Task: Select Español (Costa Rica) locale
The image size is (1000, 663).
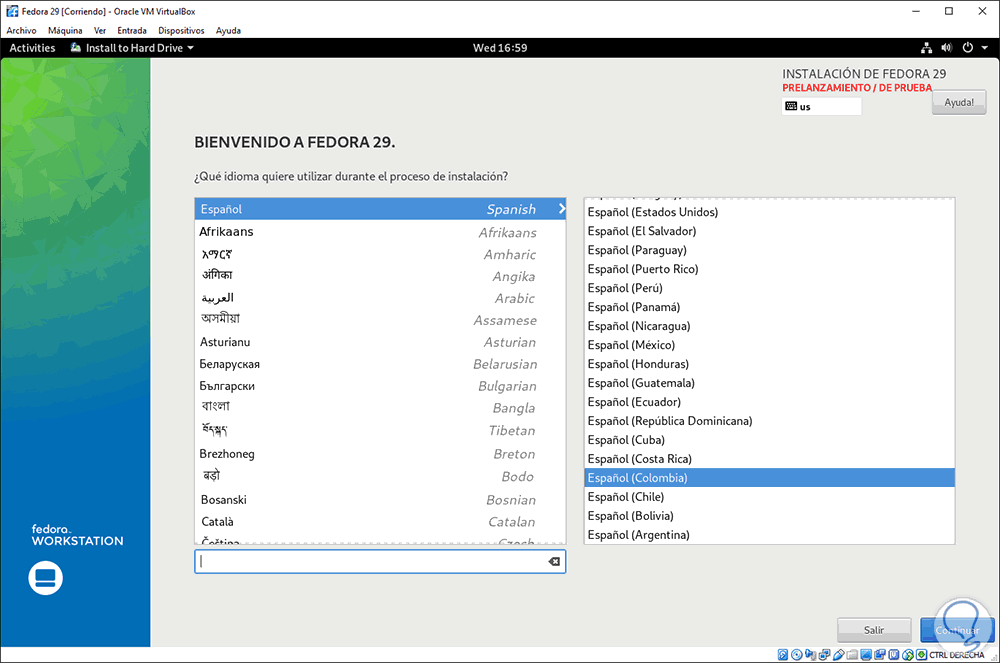Action: tap(769, 459)
